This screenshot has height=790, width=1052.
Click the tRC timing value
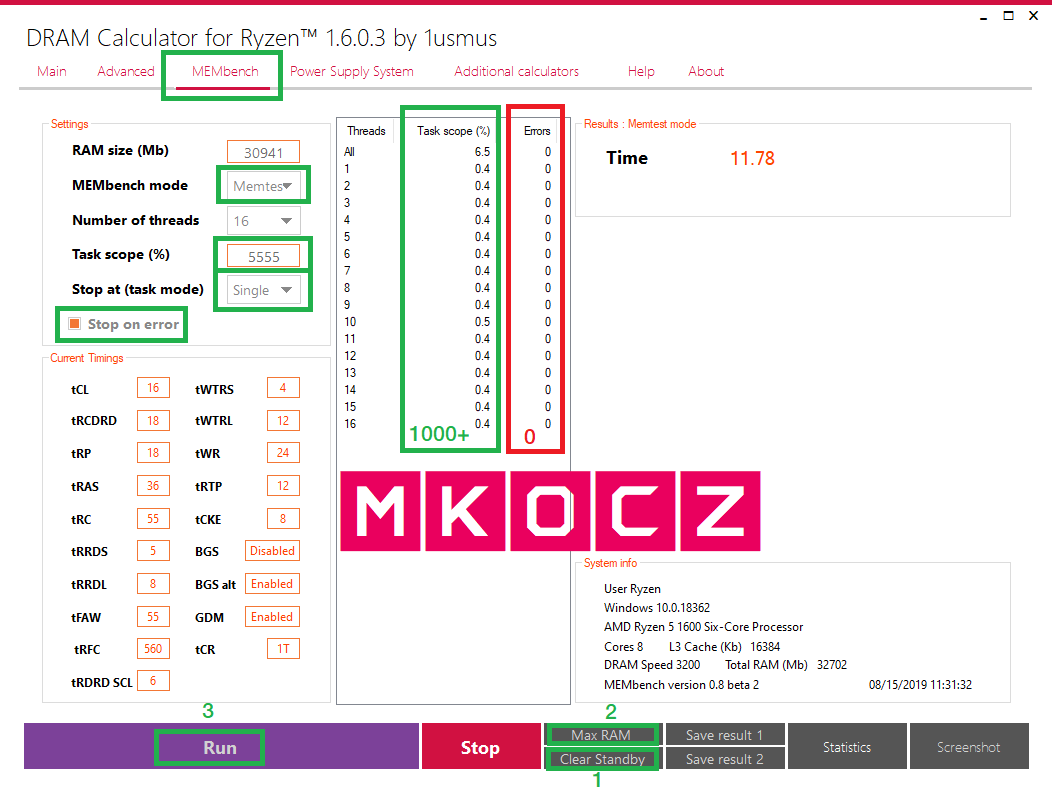(x=153, y=518)
